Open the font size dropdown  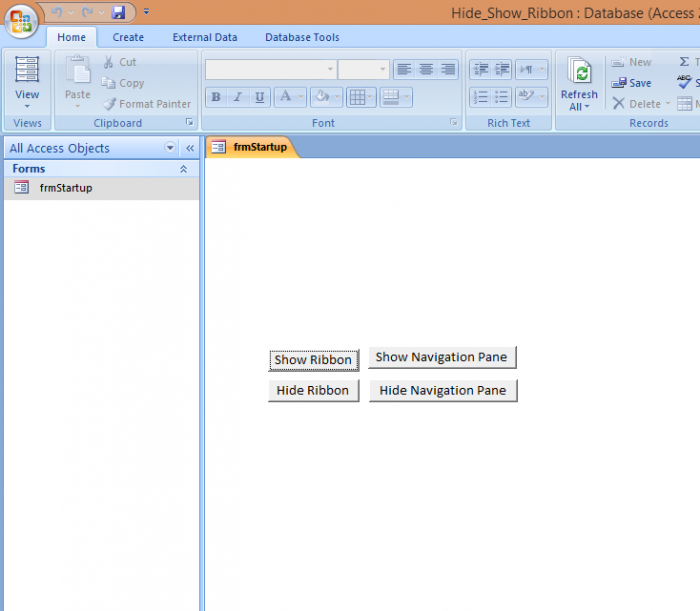pyautogui.click(x=382, y=69)
